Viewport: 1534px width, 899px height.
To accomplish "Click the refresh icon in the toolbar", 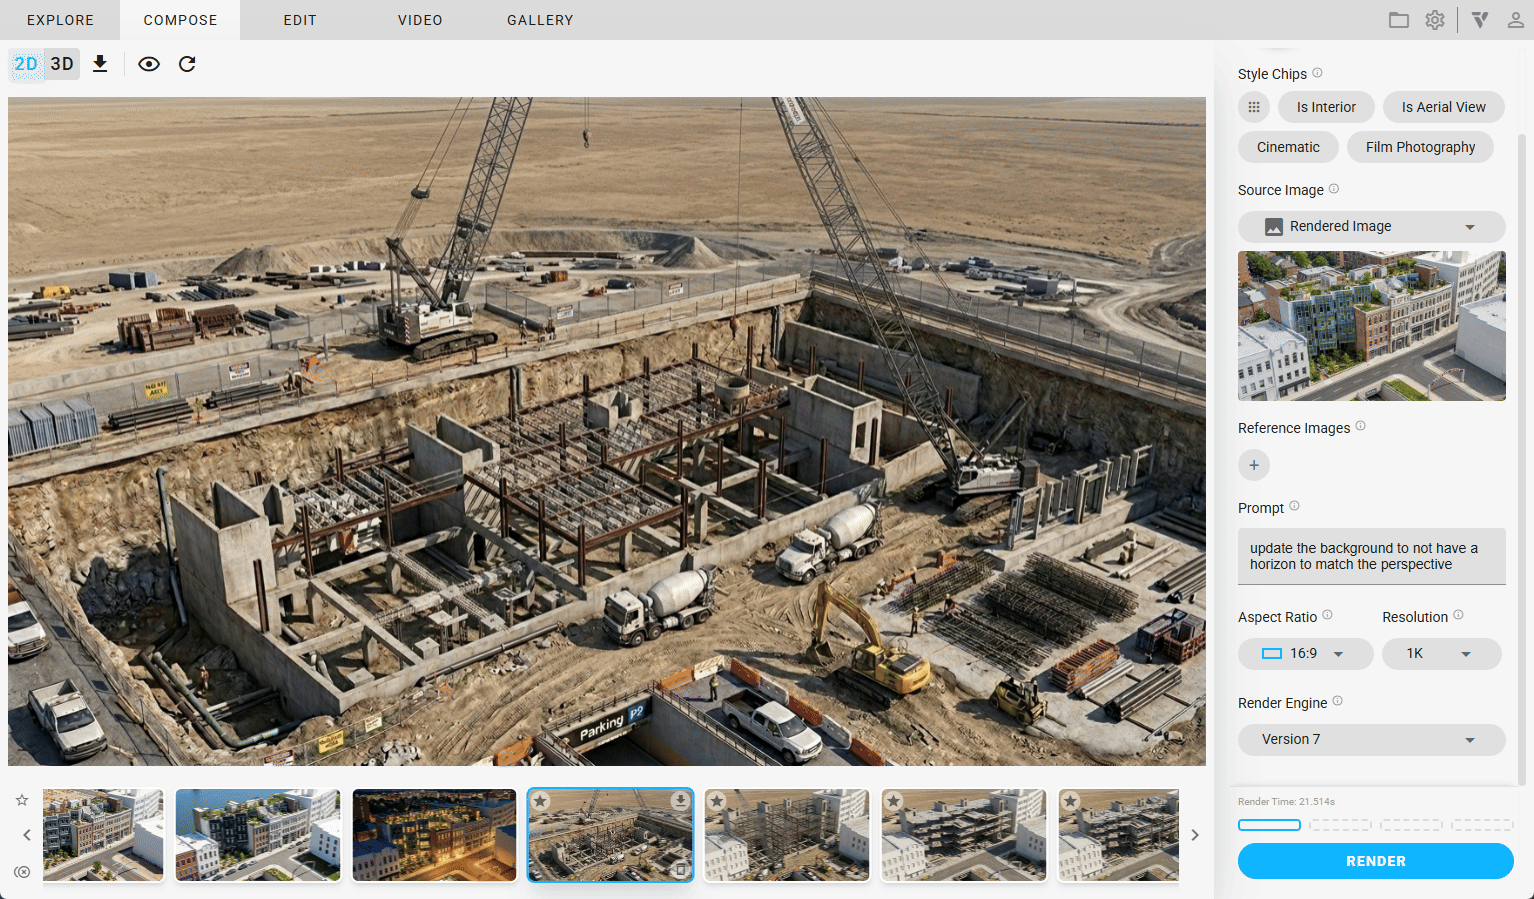I will point(187,64).
